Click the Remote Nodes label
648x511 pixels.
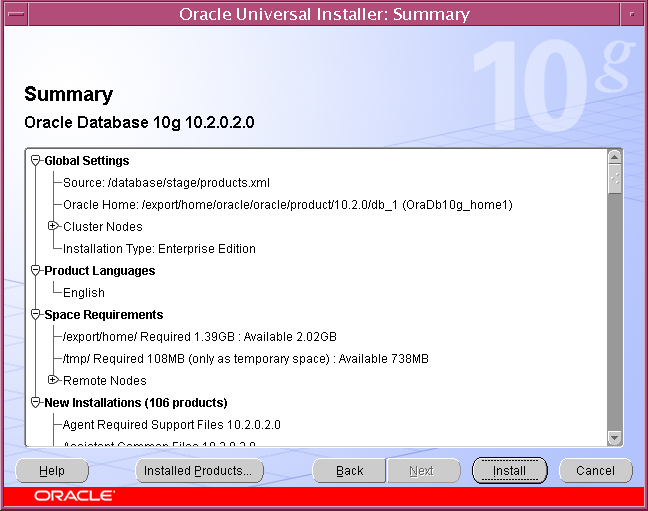[105, 380]
